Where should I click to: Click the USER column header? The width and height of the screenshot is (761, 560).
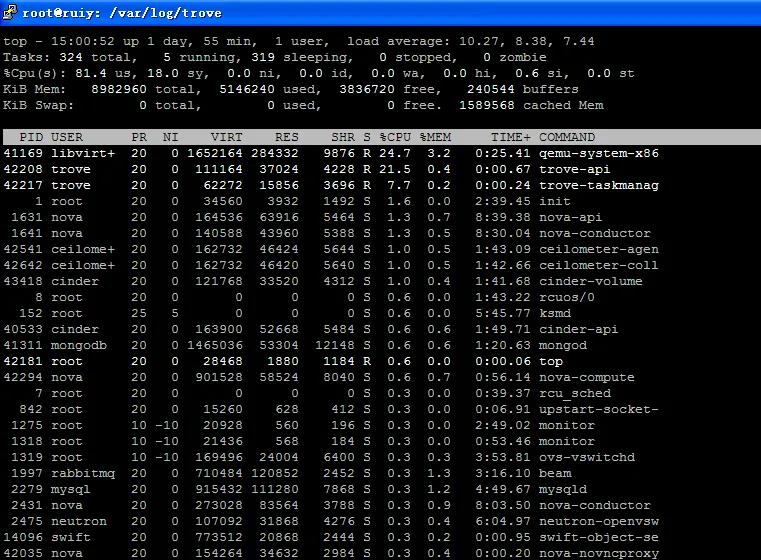67,137
